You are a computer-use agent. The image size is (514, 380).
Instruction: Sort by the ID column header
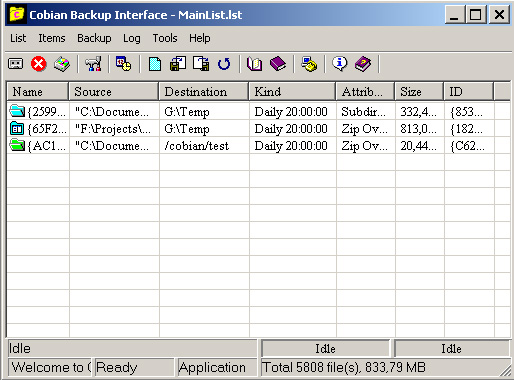tap(469, 92)
